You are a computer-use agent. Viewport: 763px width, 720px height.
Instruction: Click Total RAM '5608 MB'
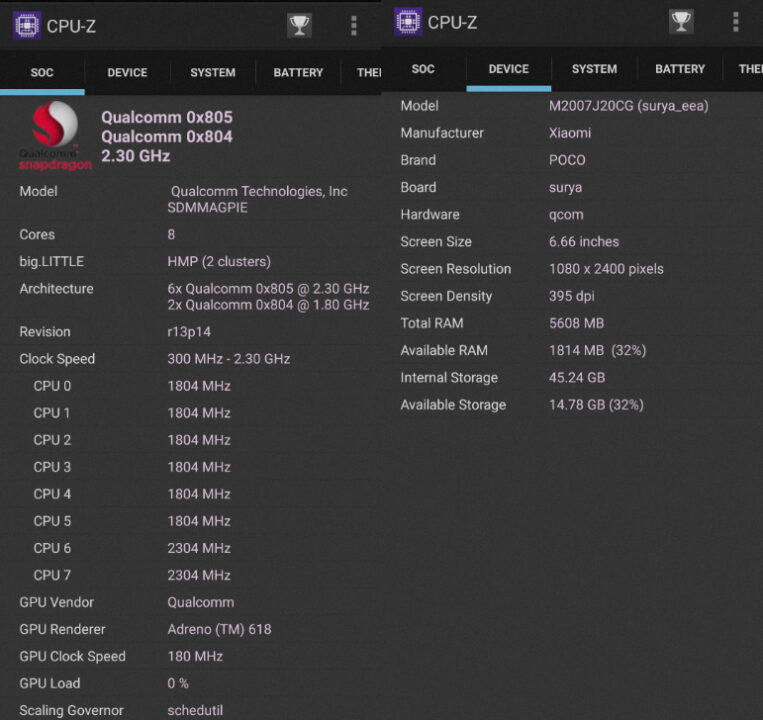[577, 324]
